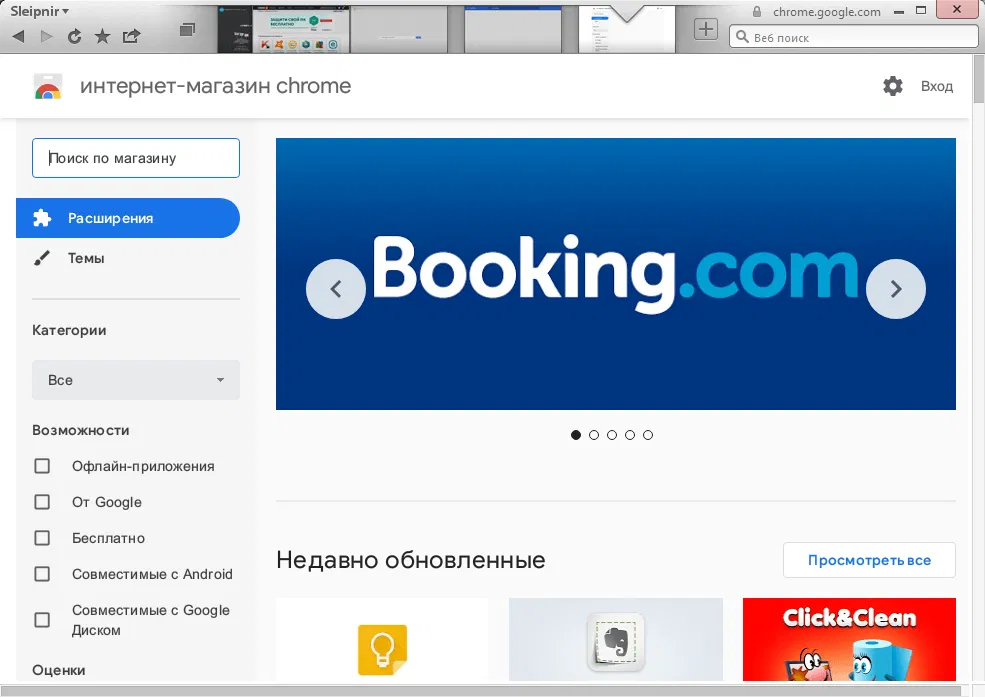Open the Click&Clean extension card
The width and height of the screenshot is (985, 697).
coord(849,639)
